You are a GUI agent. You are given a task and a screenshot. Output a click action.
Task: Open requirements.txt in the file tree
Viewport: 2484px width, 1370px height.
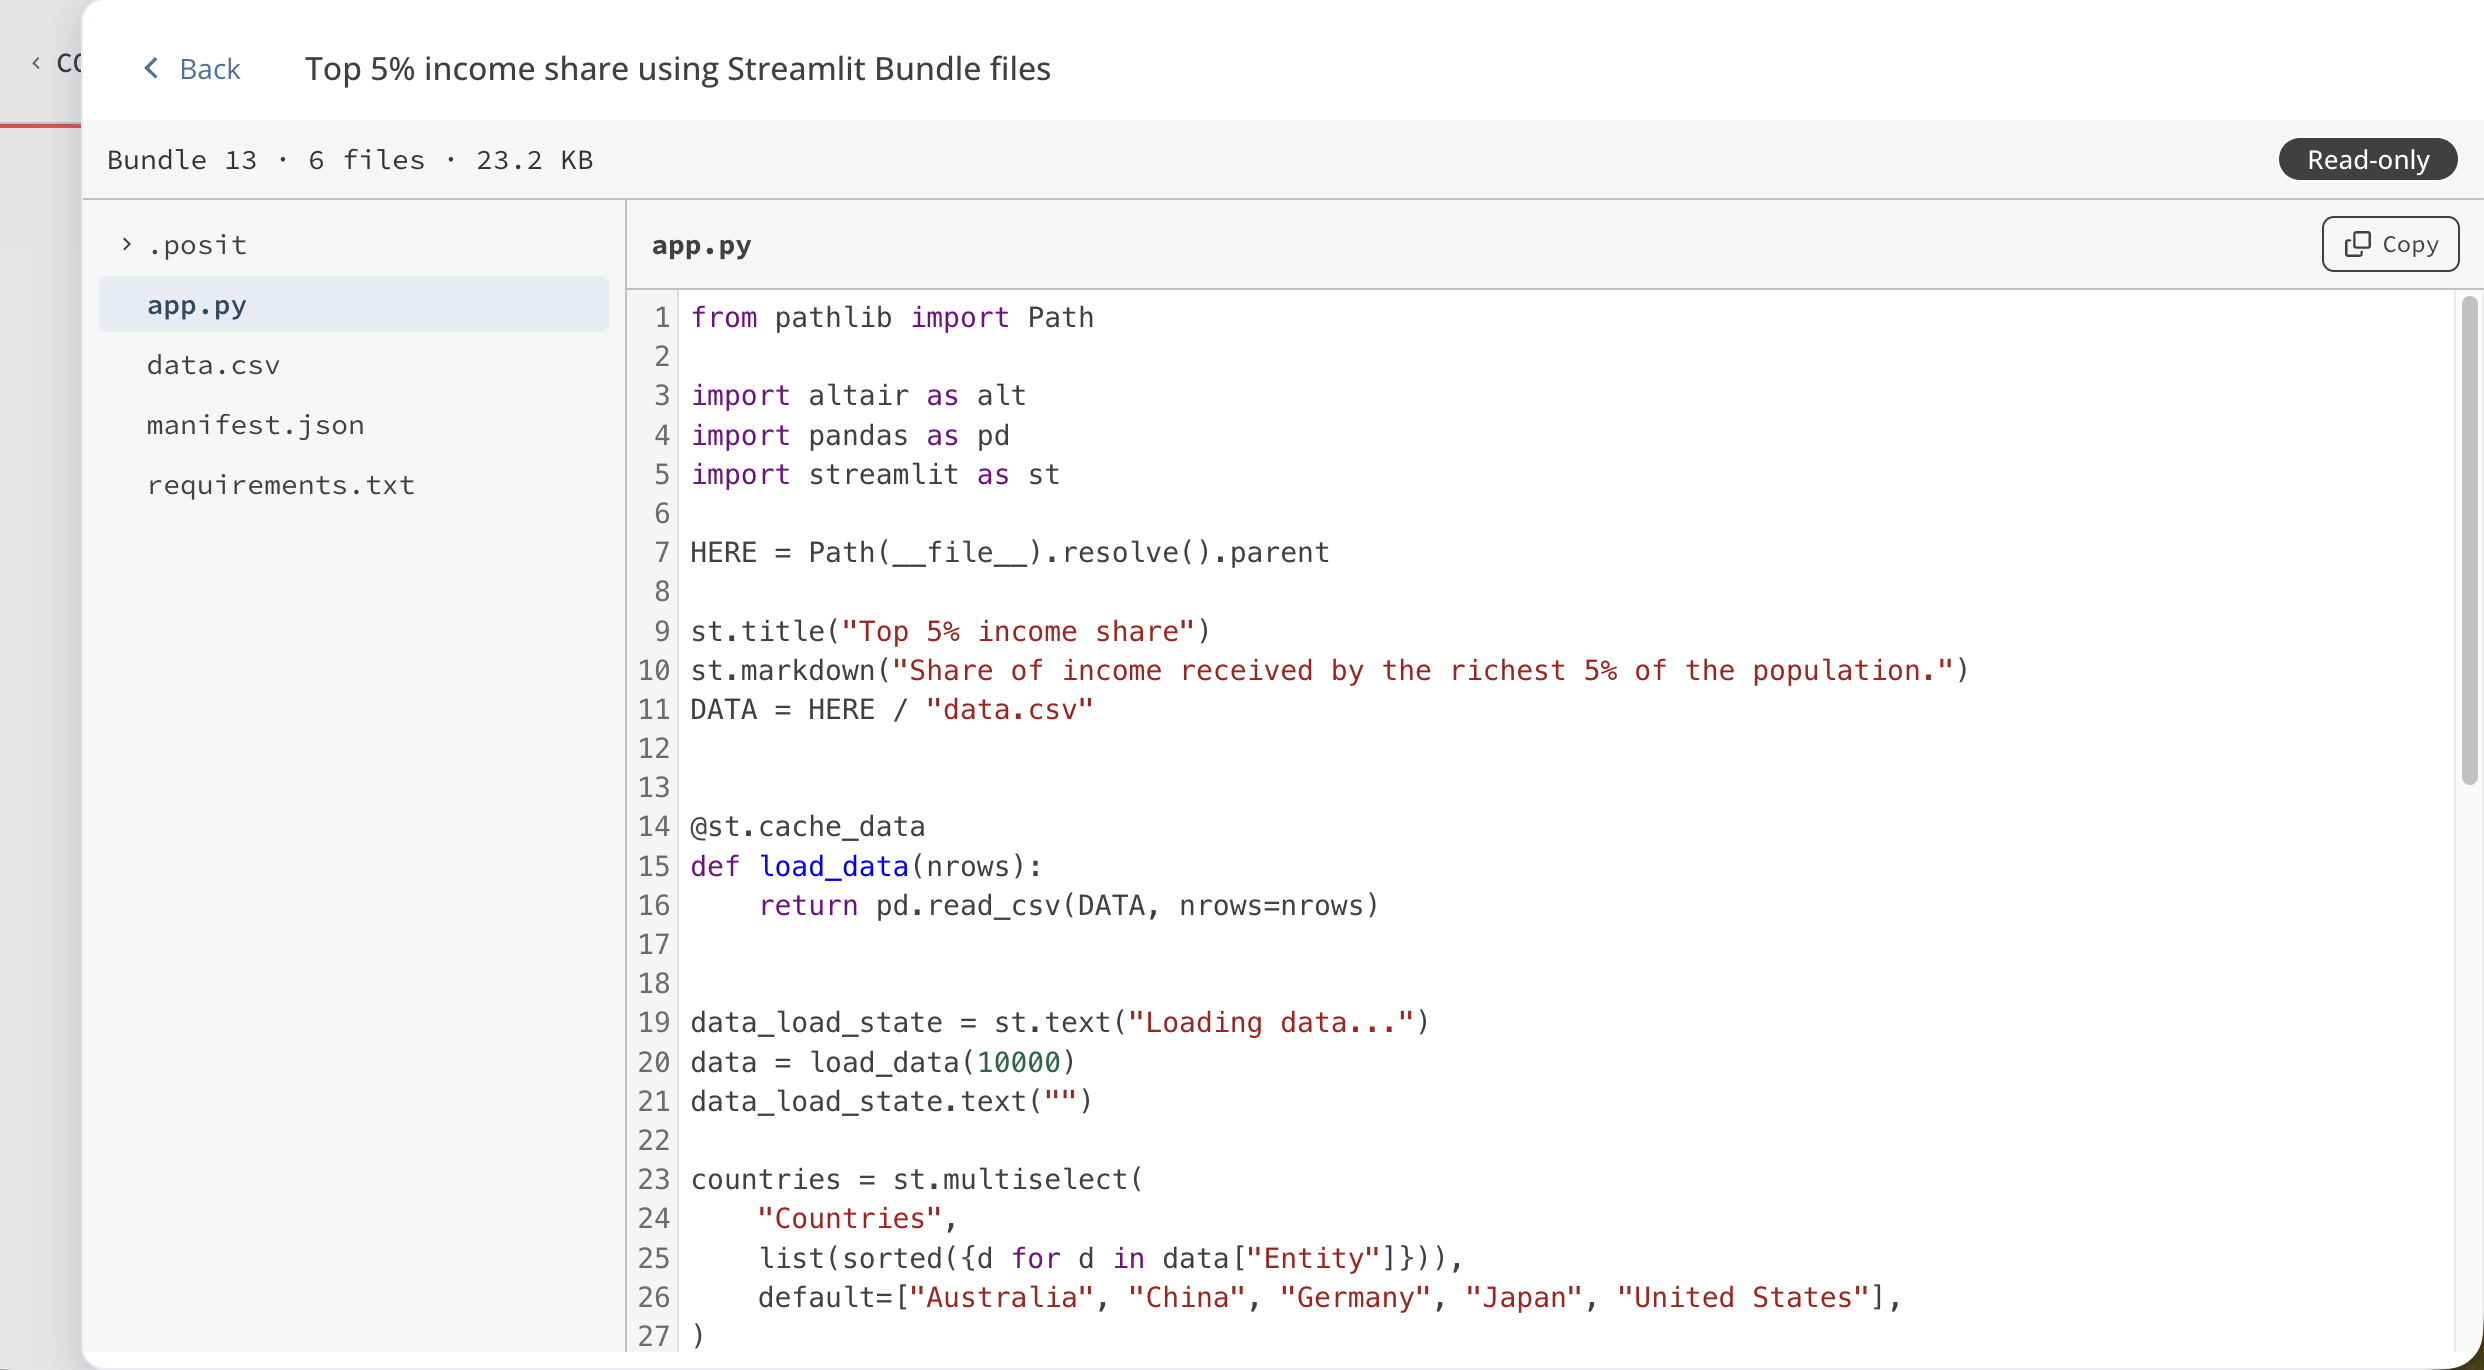point(354,485)
